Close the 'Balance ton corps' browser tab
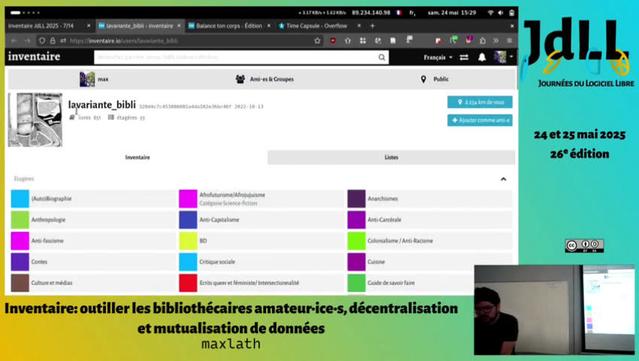Image resolution: width=639 pixels, height=361 pixels. 269,26
